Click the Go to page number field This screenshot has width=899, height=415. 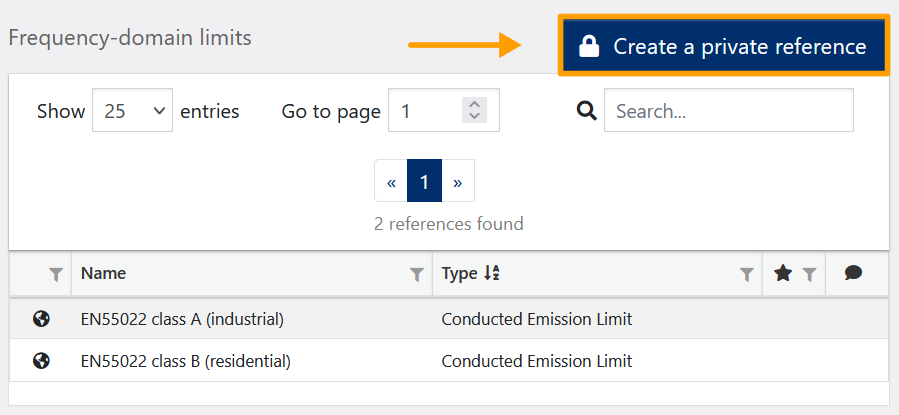pos(426,111)
